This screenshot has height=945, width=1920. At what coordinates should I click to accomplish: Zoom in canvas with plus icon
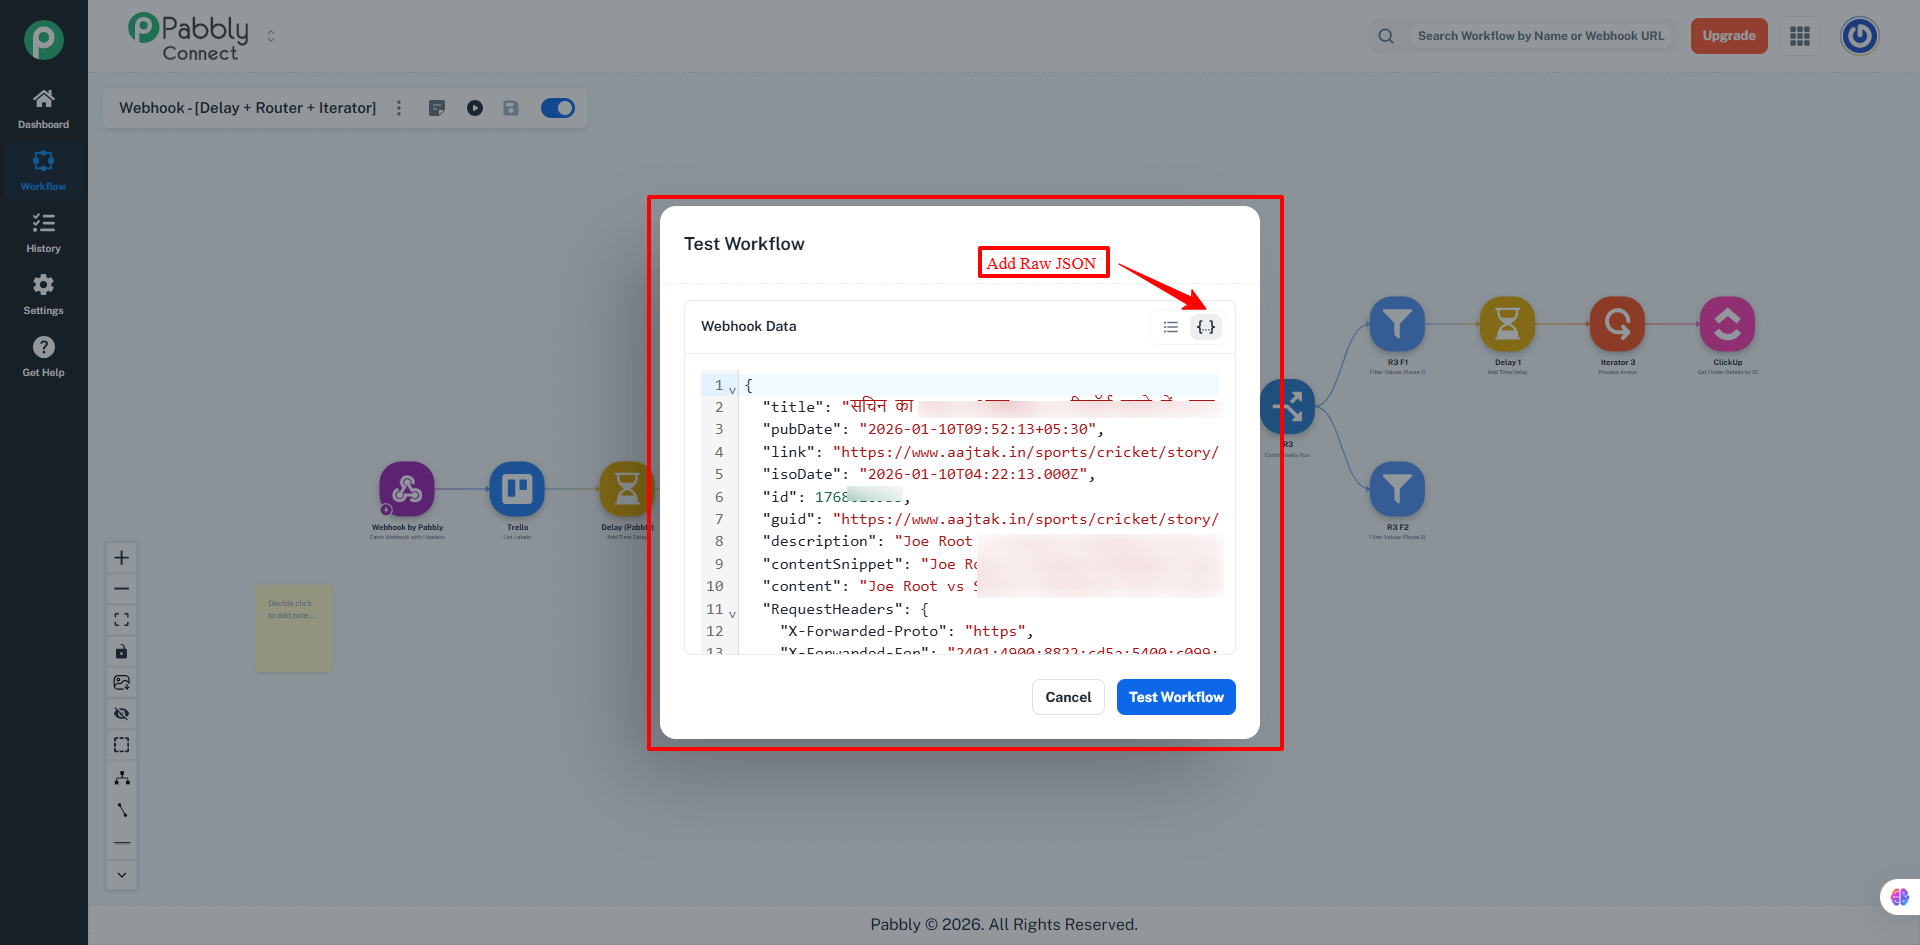(x=122, y=558)
